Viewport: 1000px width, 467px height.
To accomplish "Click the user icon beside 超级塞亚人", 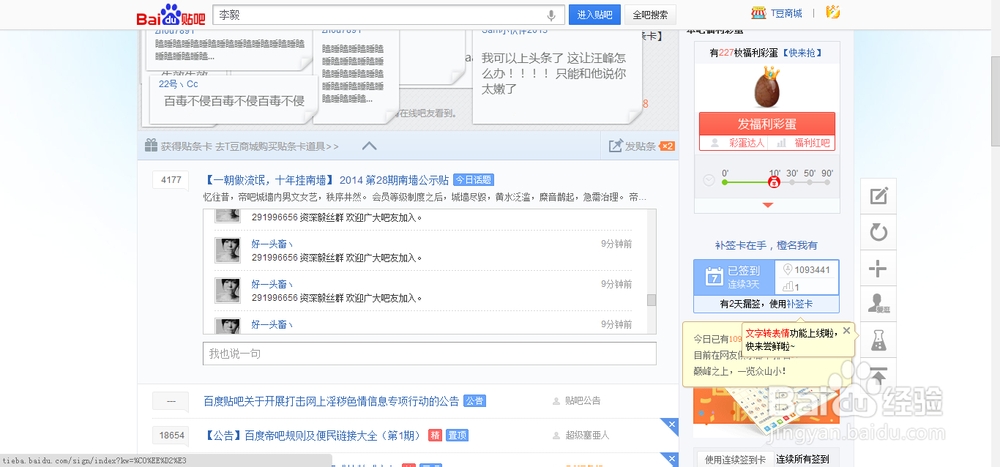I will (x=557, y=435).
